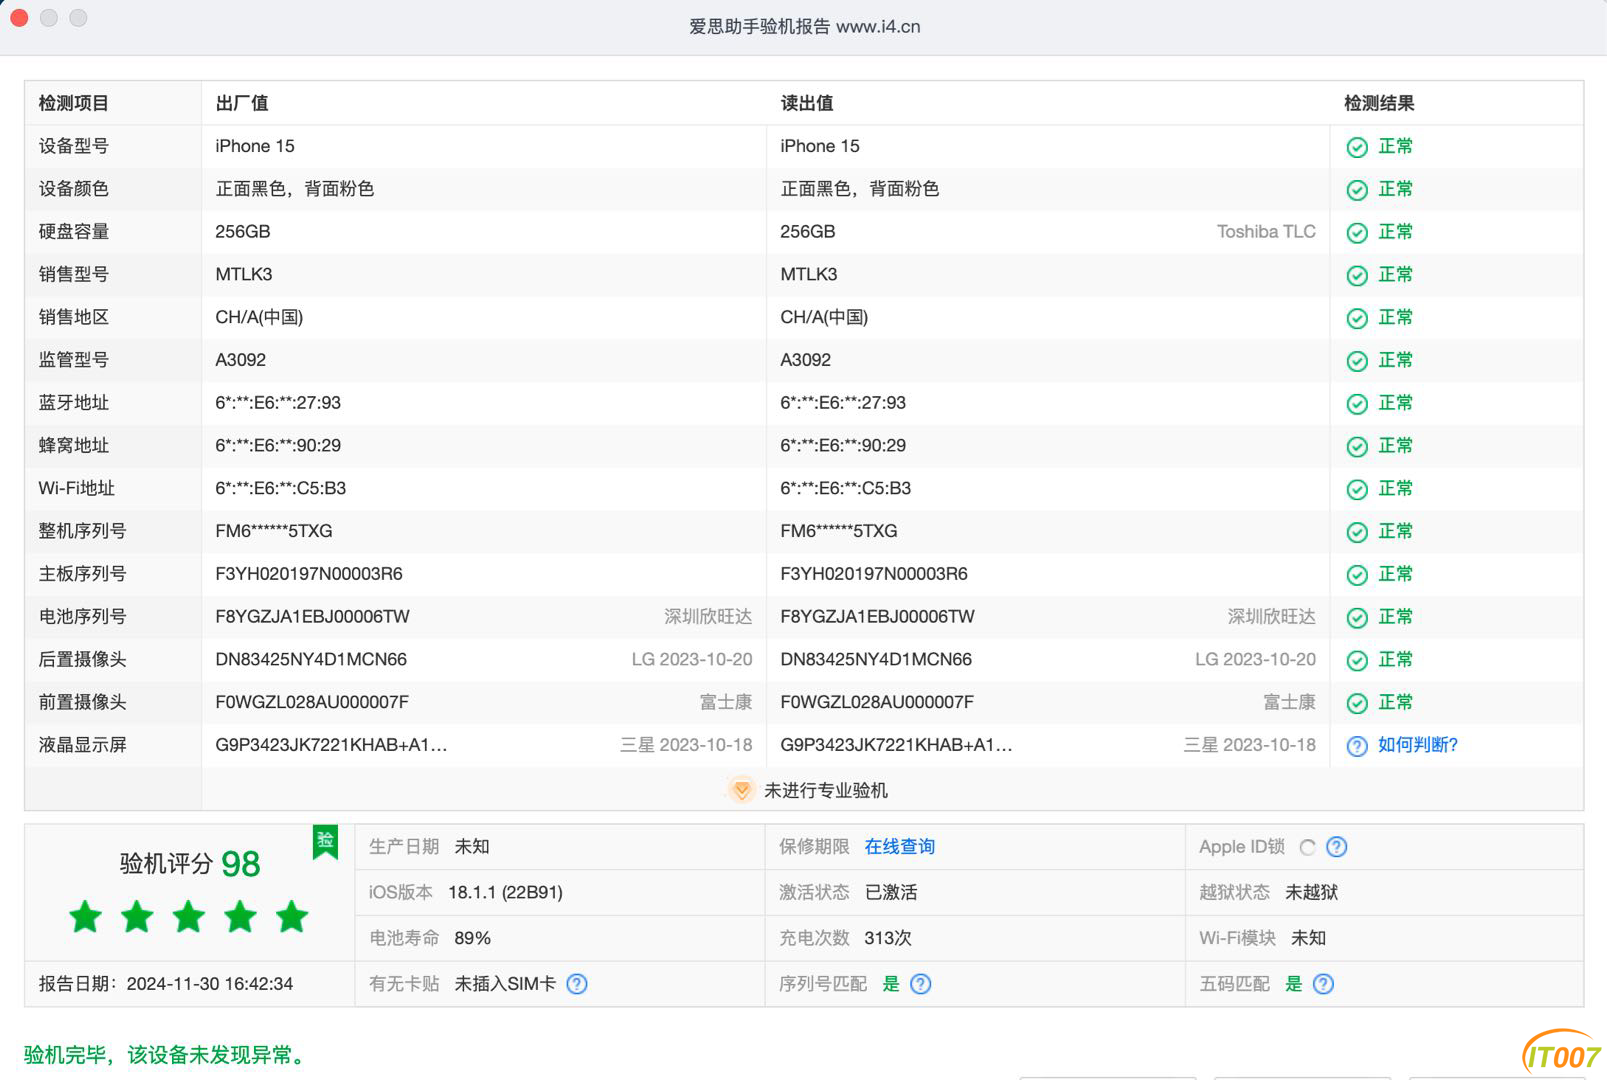Screen dimensions: 1607x1080
Task: Click the Toshiba TLC label
Action: click(x=1266, y=232)
